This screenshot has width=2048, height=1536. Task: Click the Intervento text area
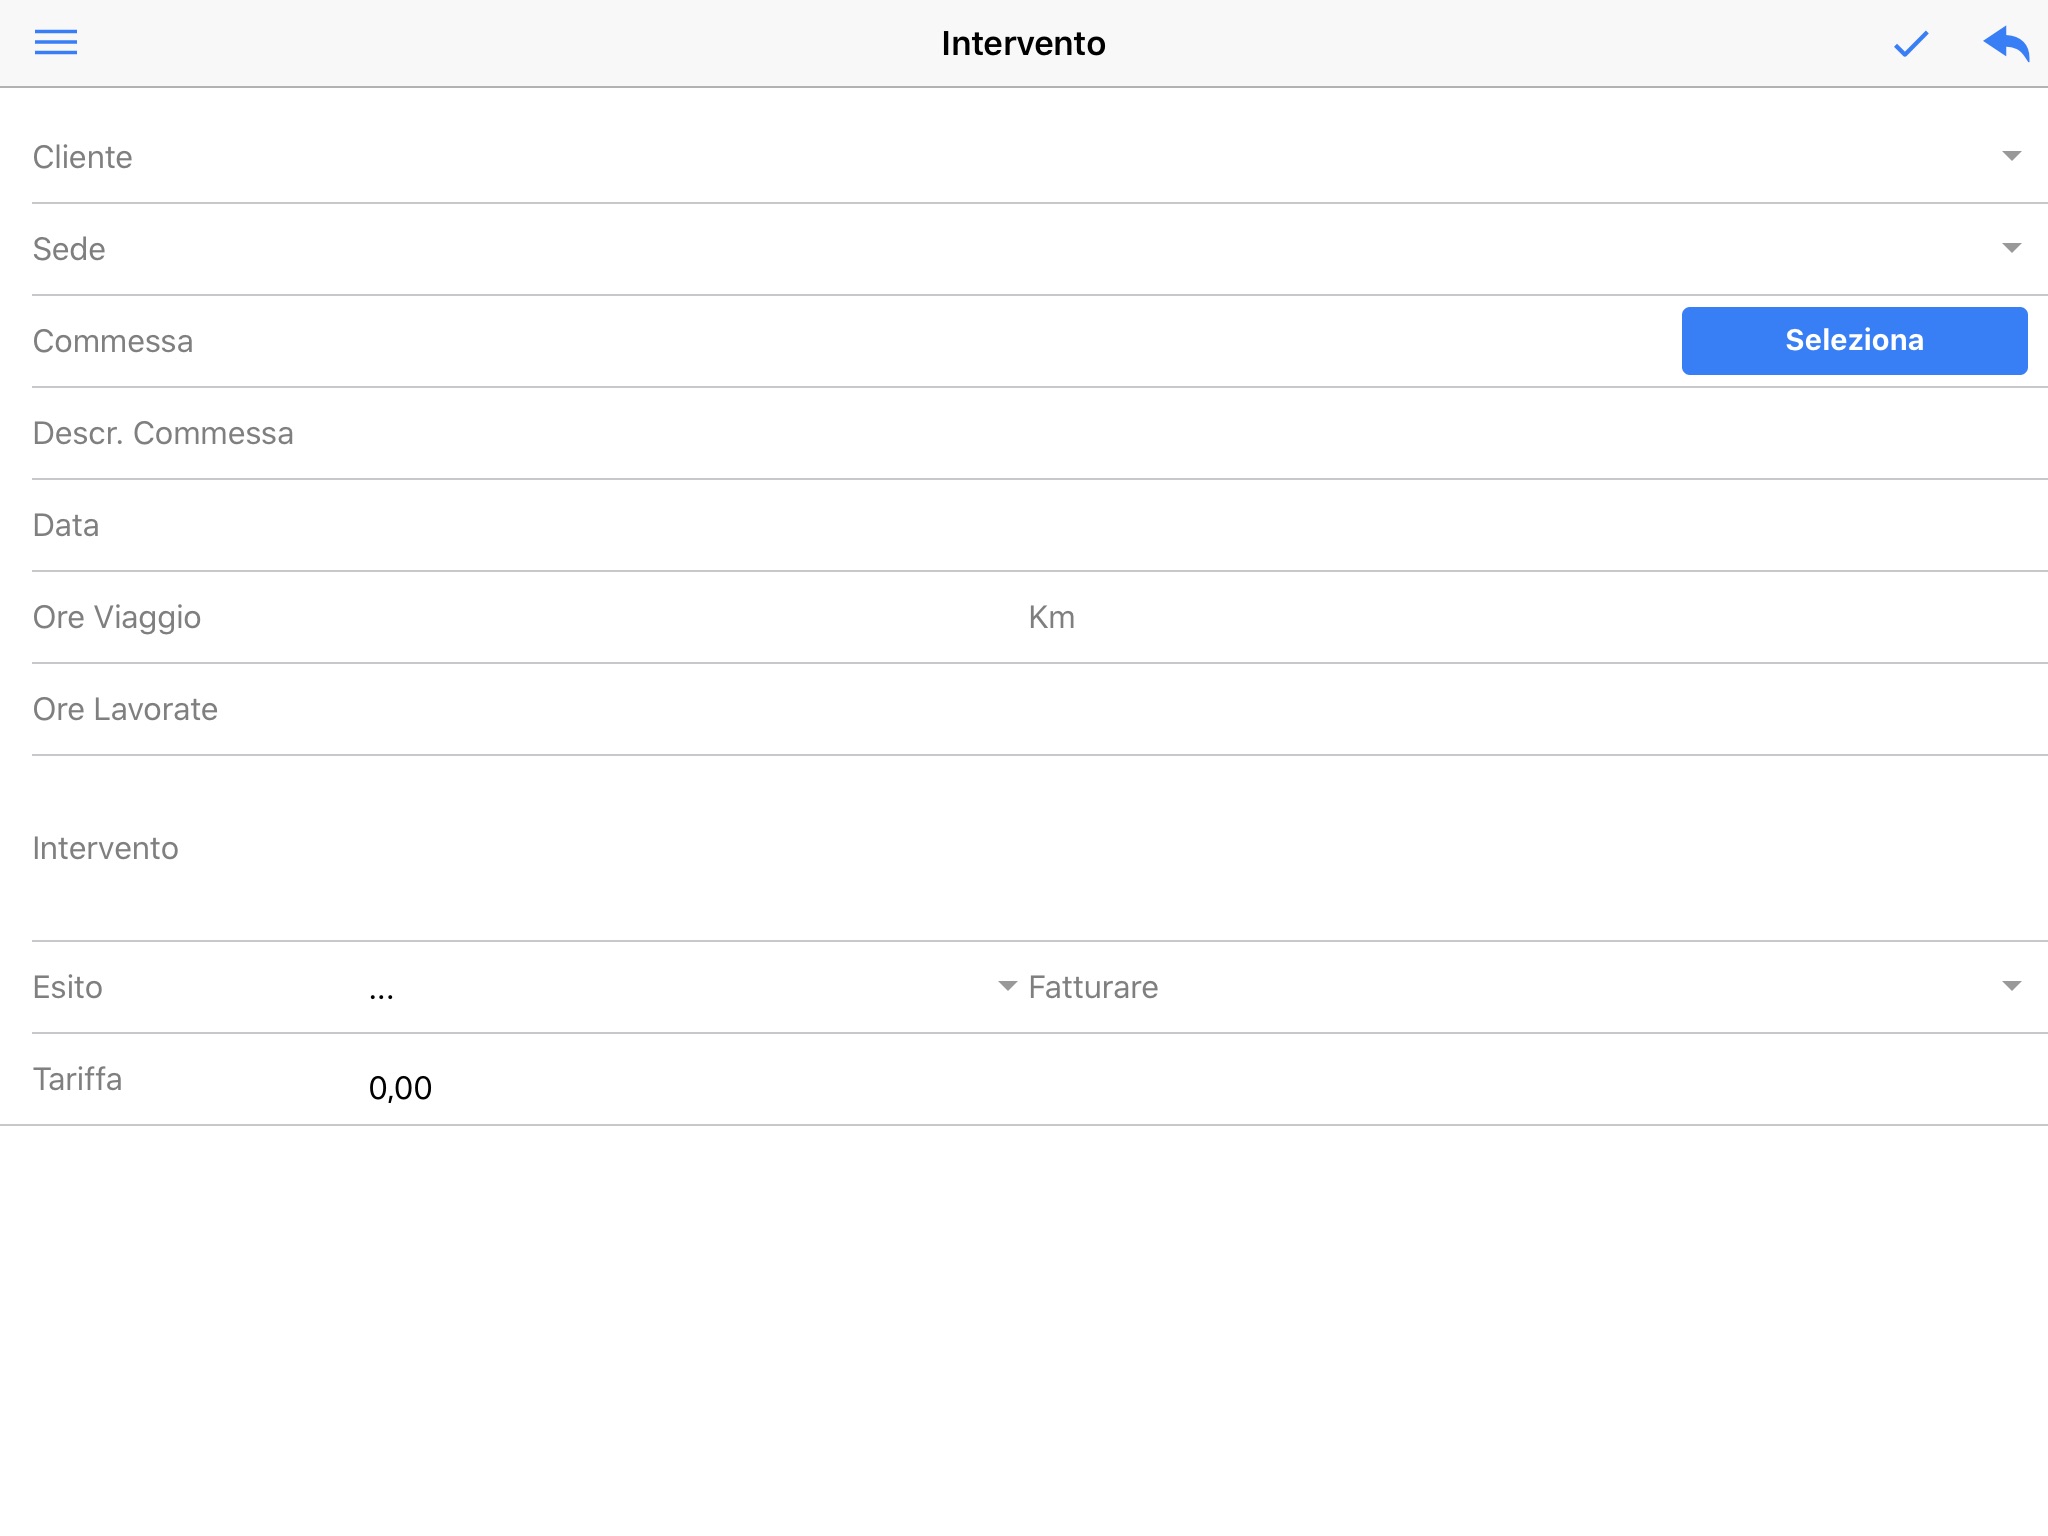(1040, 848)
